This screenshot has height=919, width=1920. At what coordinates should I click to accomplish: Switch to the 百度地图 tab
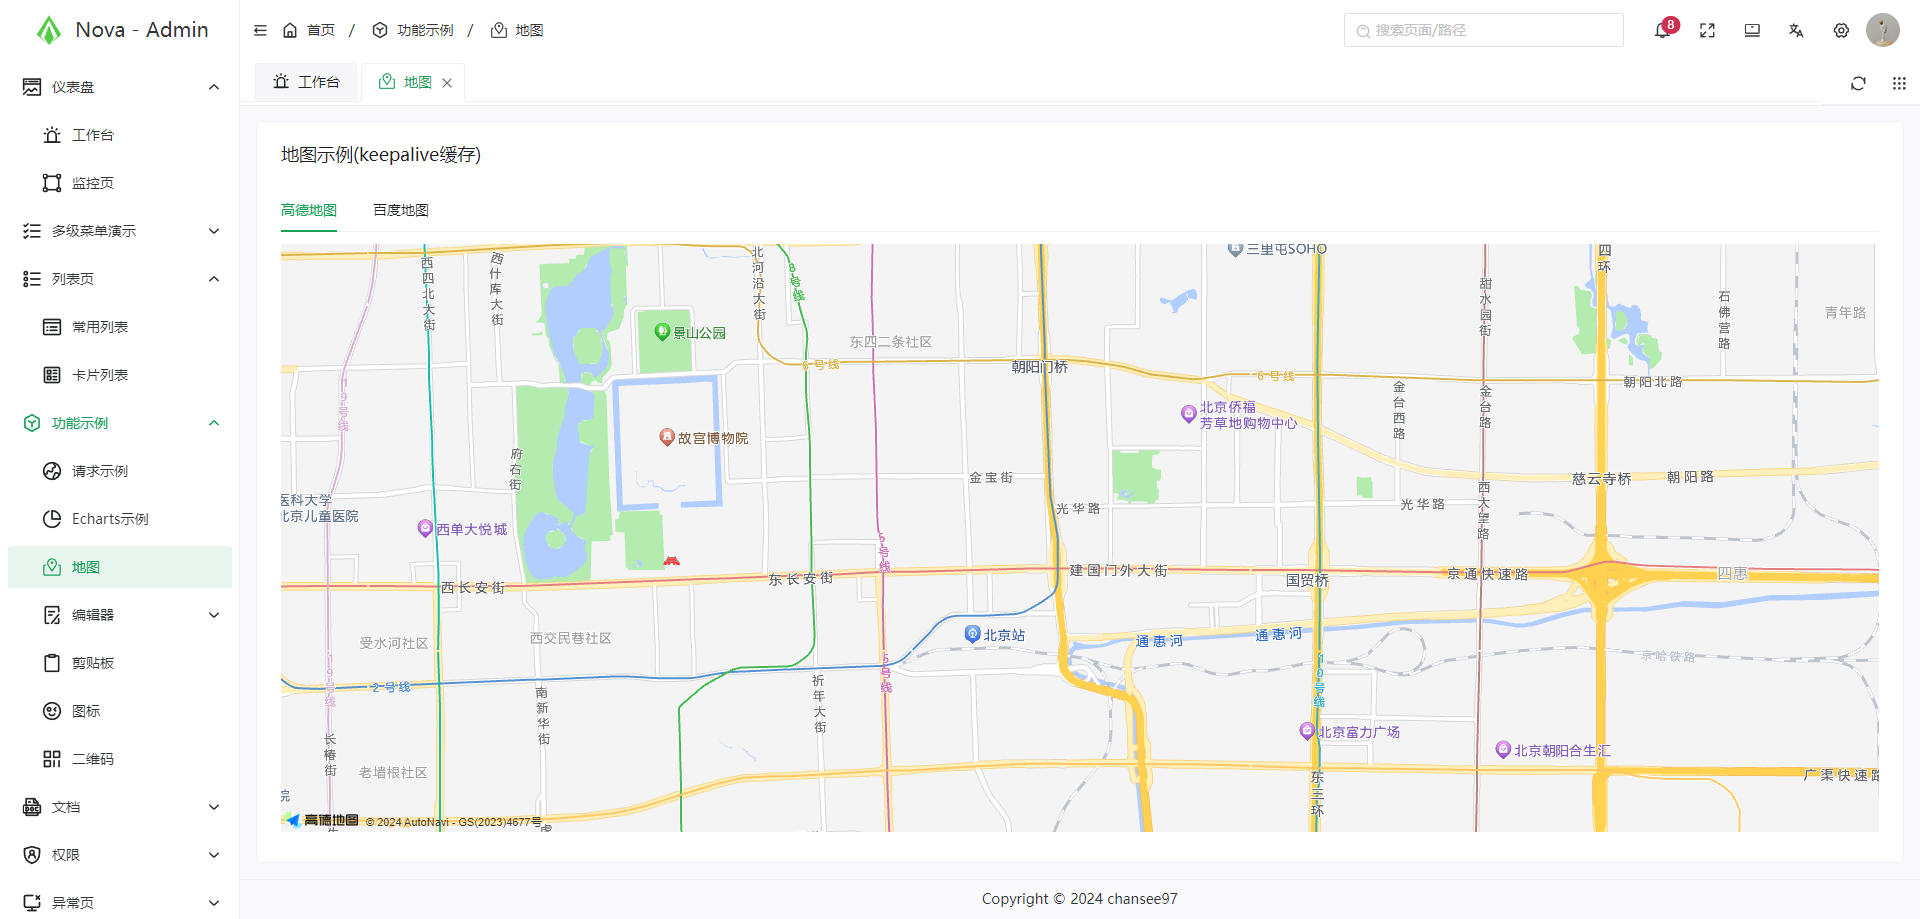click(x=401, y=210)
